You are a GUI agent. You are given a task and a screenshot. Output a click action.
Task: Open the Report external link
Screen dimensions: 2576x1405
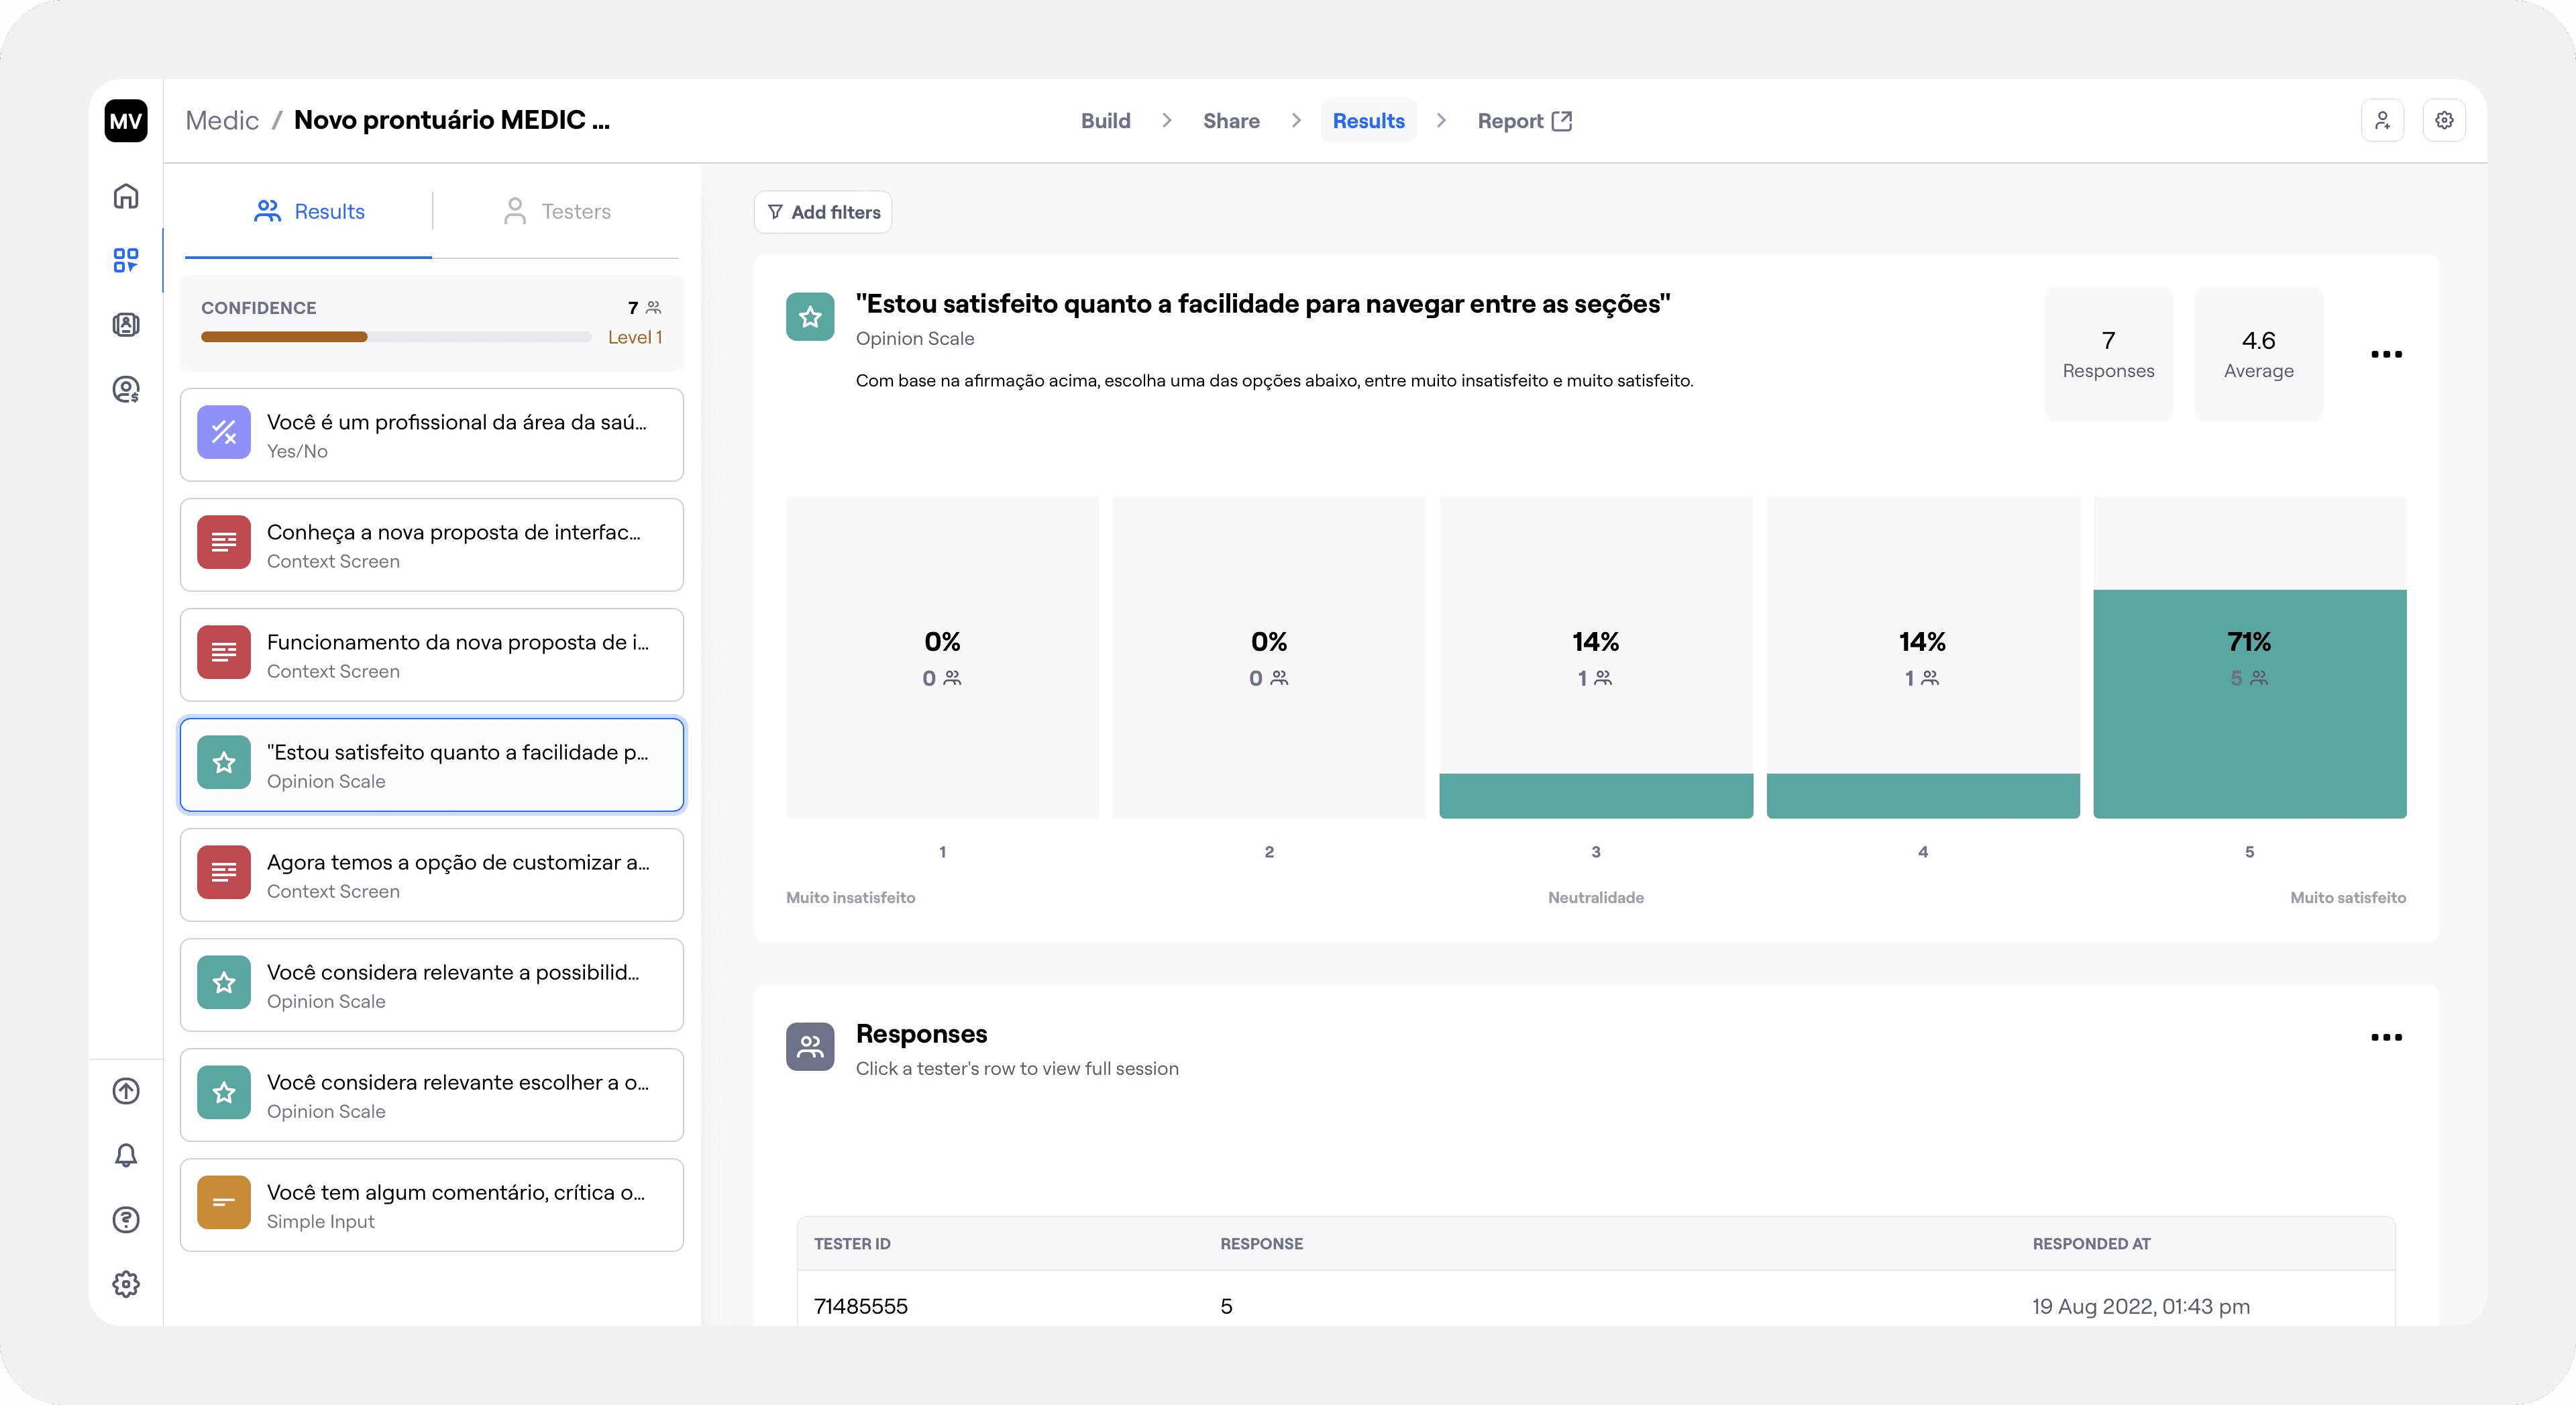click(x=1524, y=121)
